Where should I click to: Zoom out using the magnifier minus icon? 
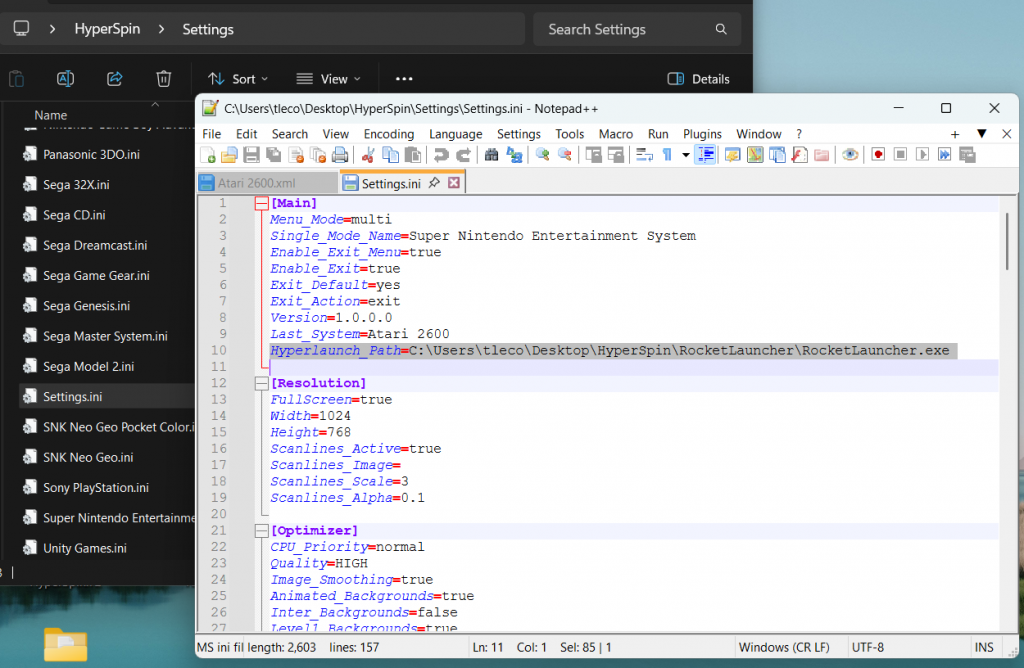pyautogui.click(x=565, y=155)
